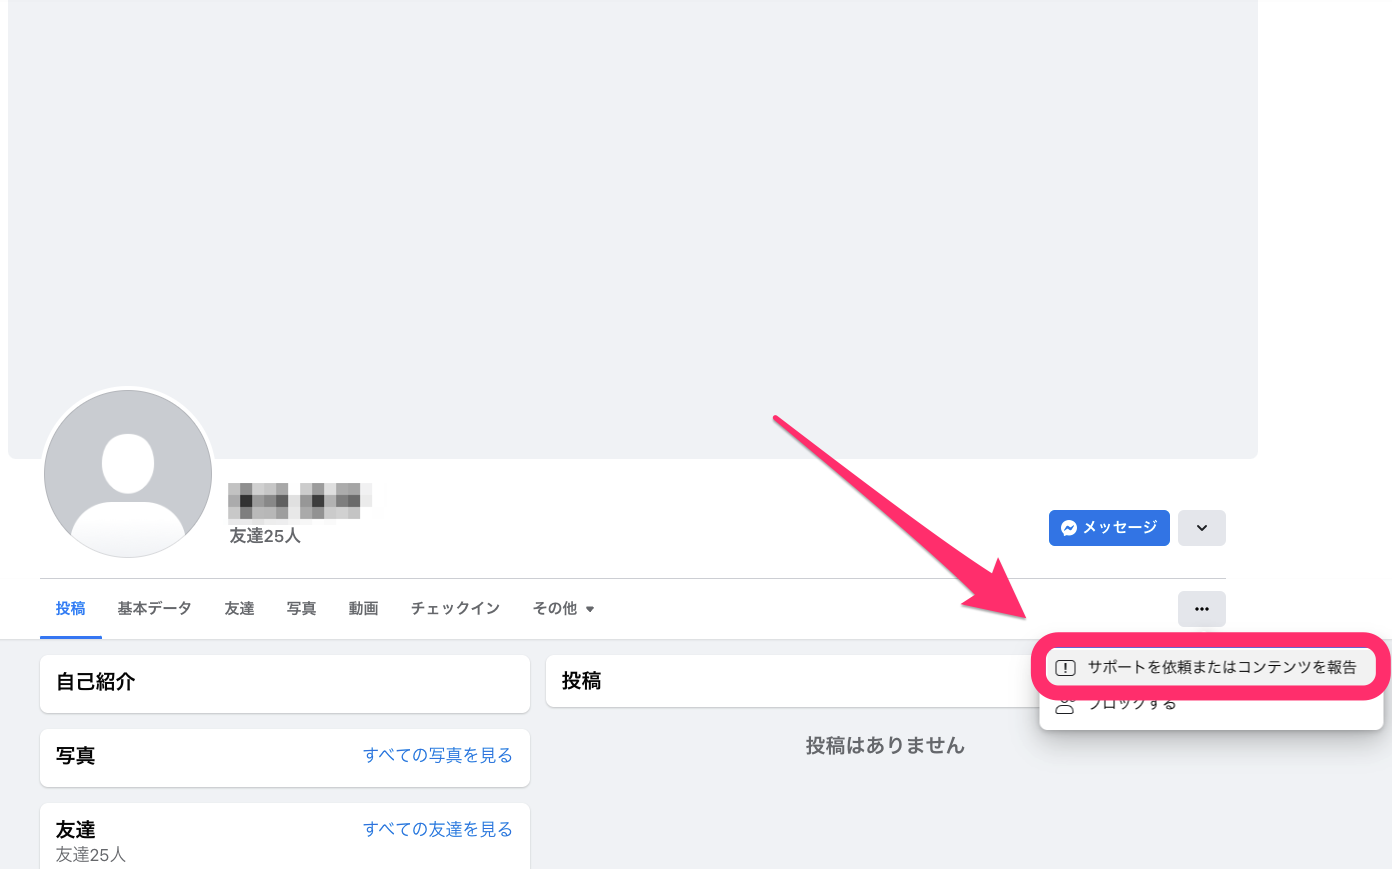Click the Messenger icon on the メッセージ button

[1069, 528]
